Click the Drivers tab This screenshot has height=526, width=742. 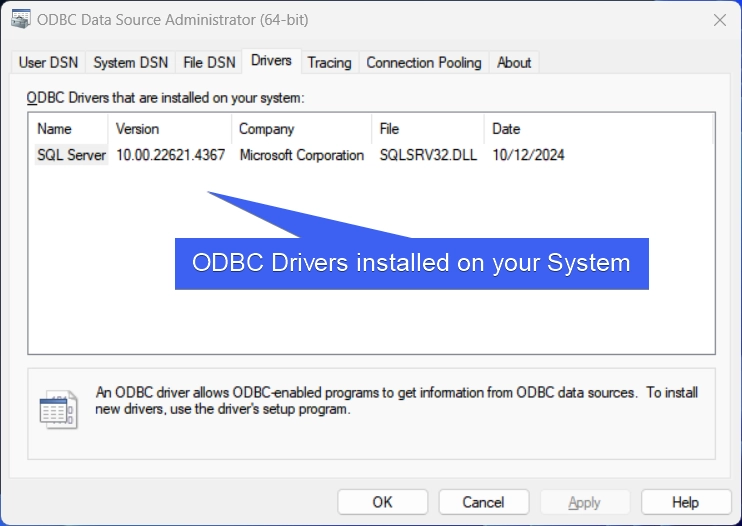pyautogui.click(x=271, y=61)
